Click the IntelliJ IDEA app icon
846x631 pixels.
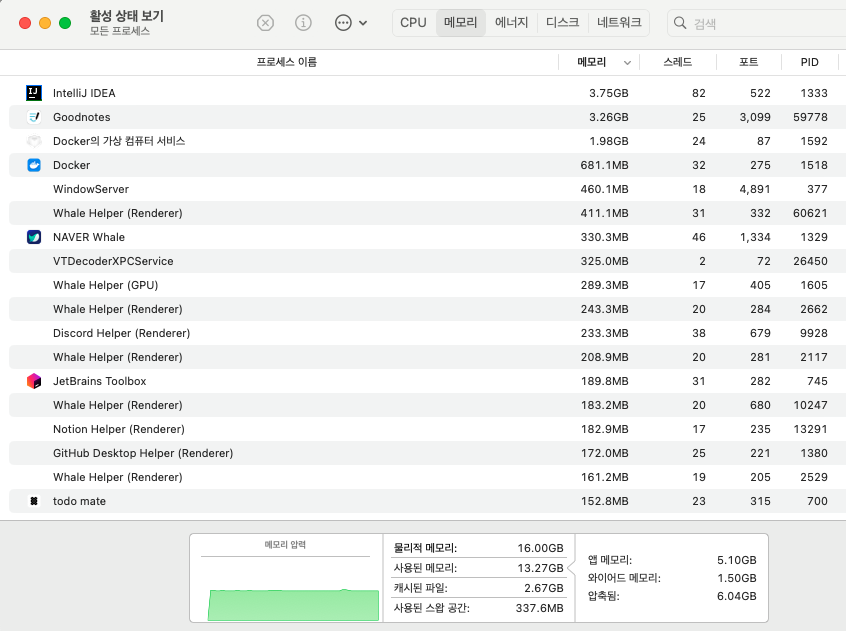(x=34, y=93)
